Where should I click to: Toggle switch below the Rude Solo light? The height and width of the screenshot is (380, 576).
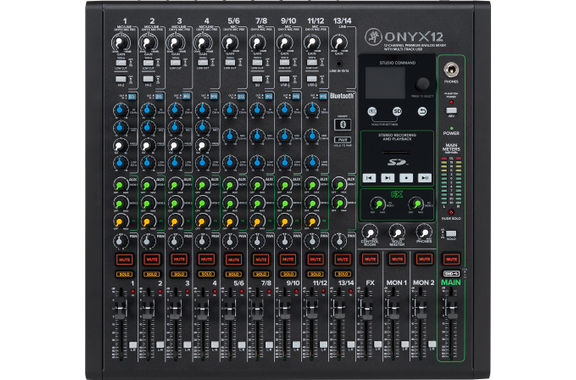click(x=451, y=234)
